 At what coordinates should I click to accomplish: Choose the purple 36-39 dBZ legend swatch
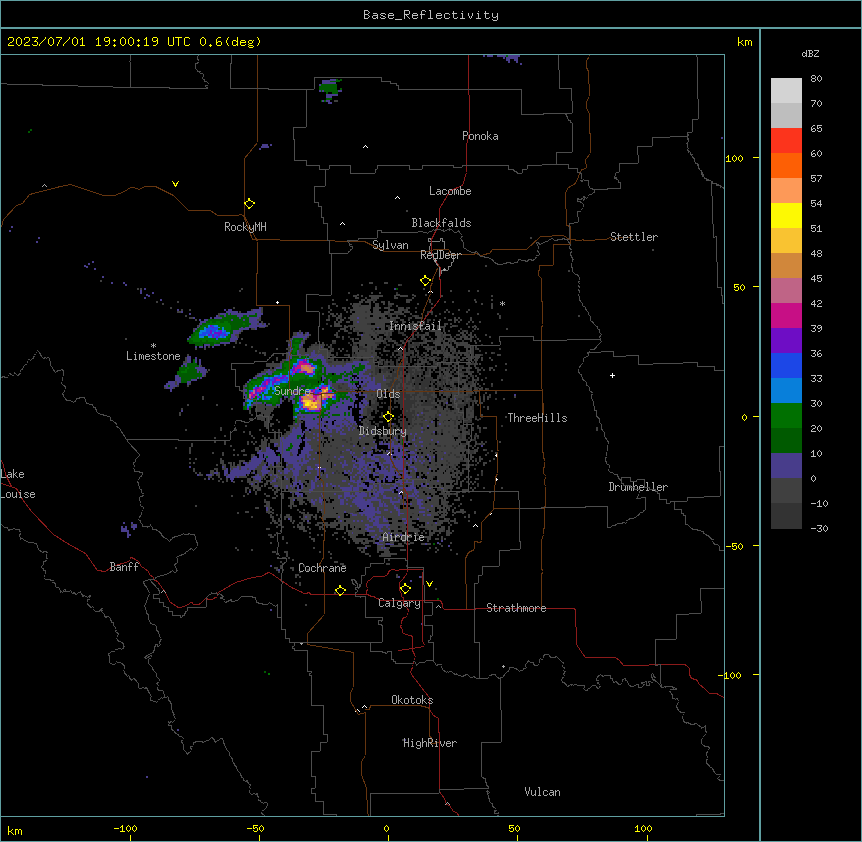coord(786,341)
